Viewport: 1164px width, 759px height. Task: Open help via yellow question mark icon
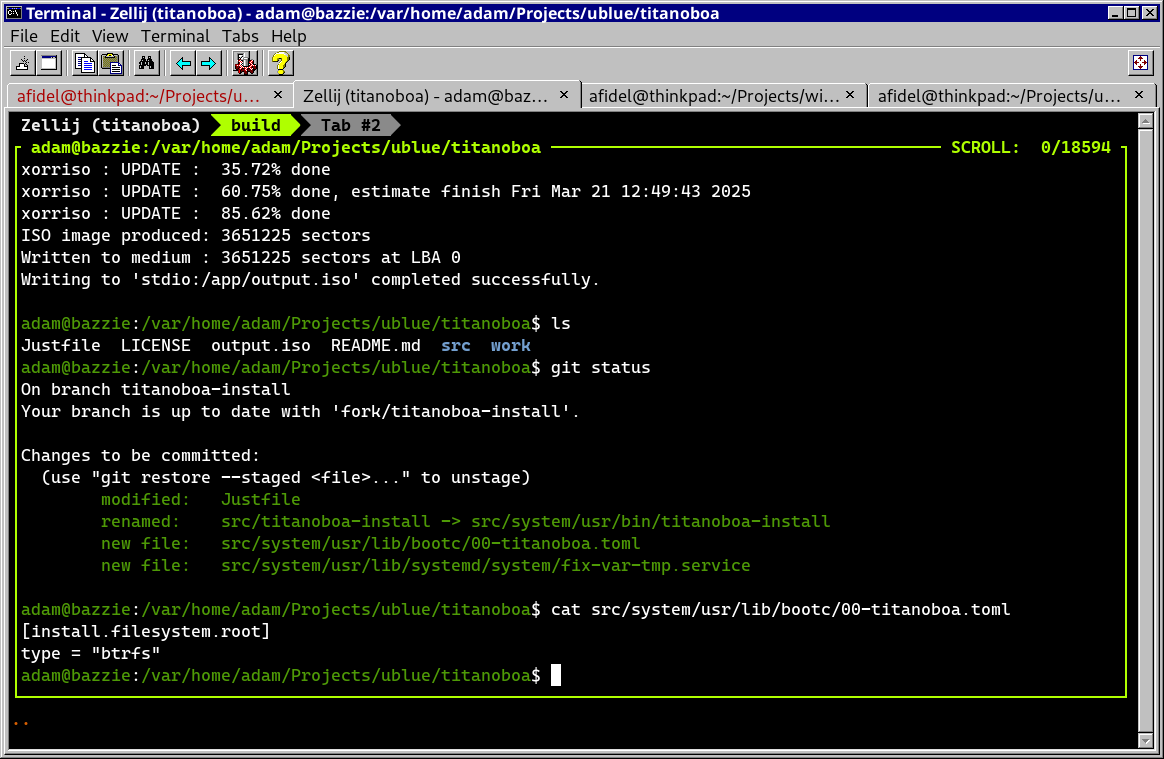281,64
